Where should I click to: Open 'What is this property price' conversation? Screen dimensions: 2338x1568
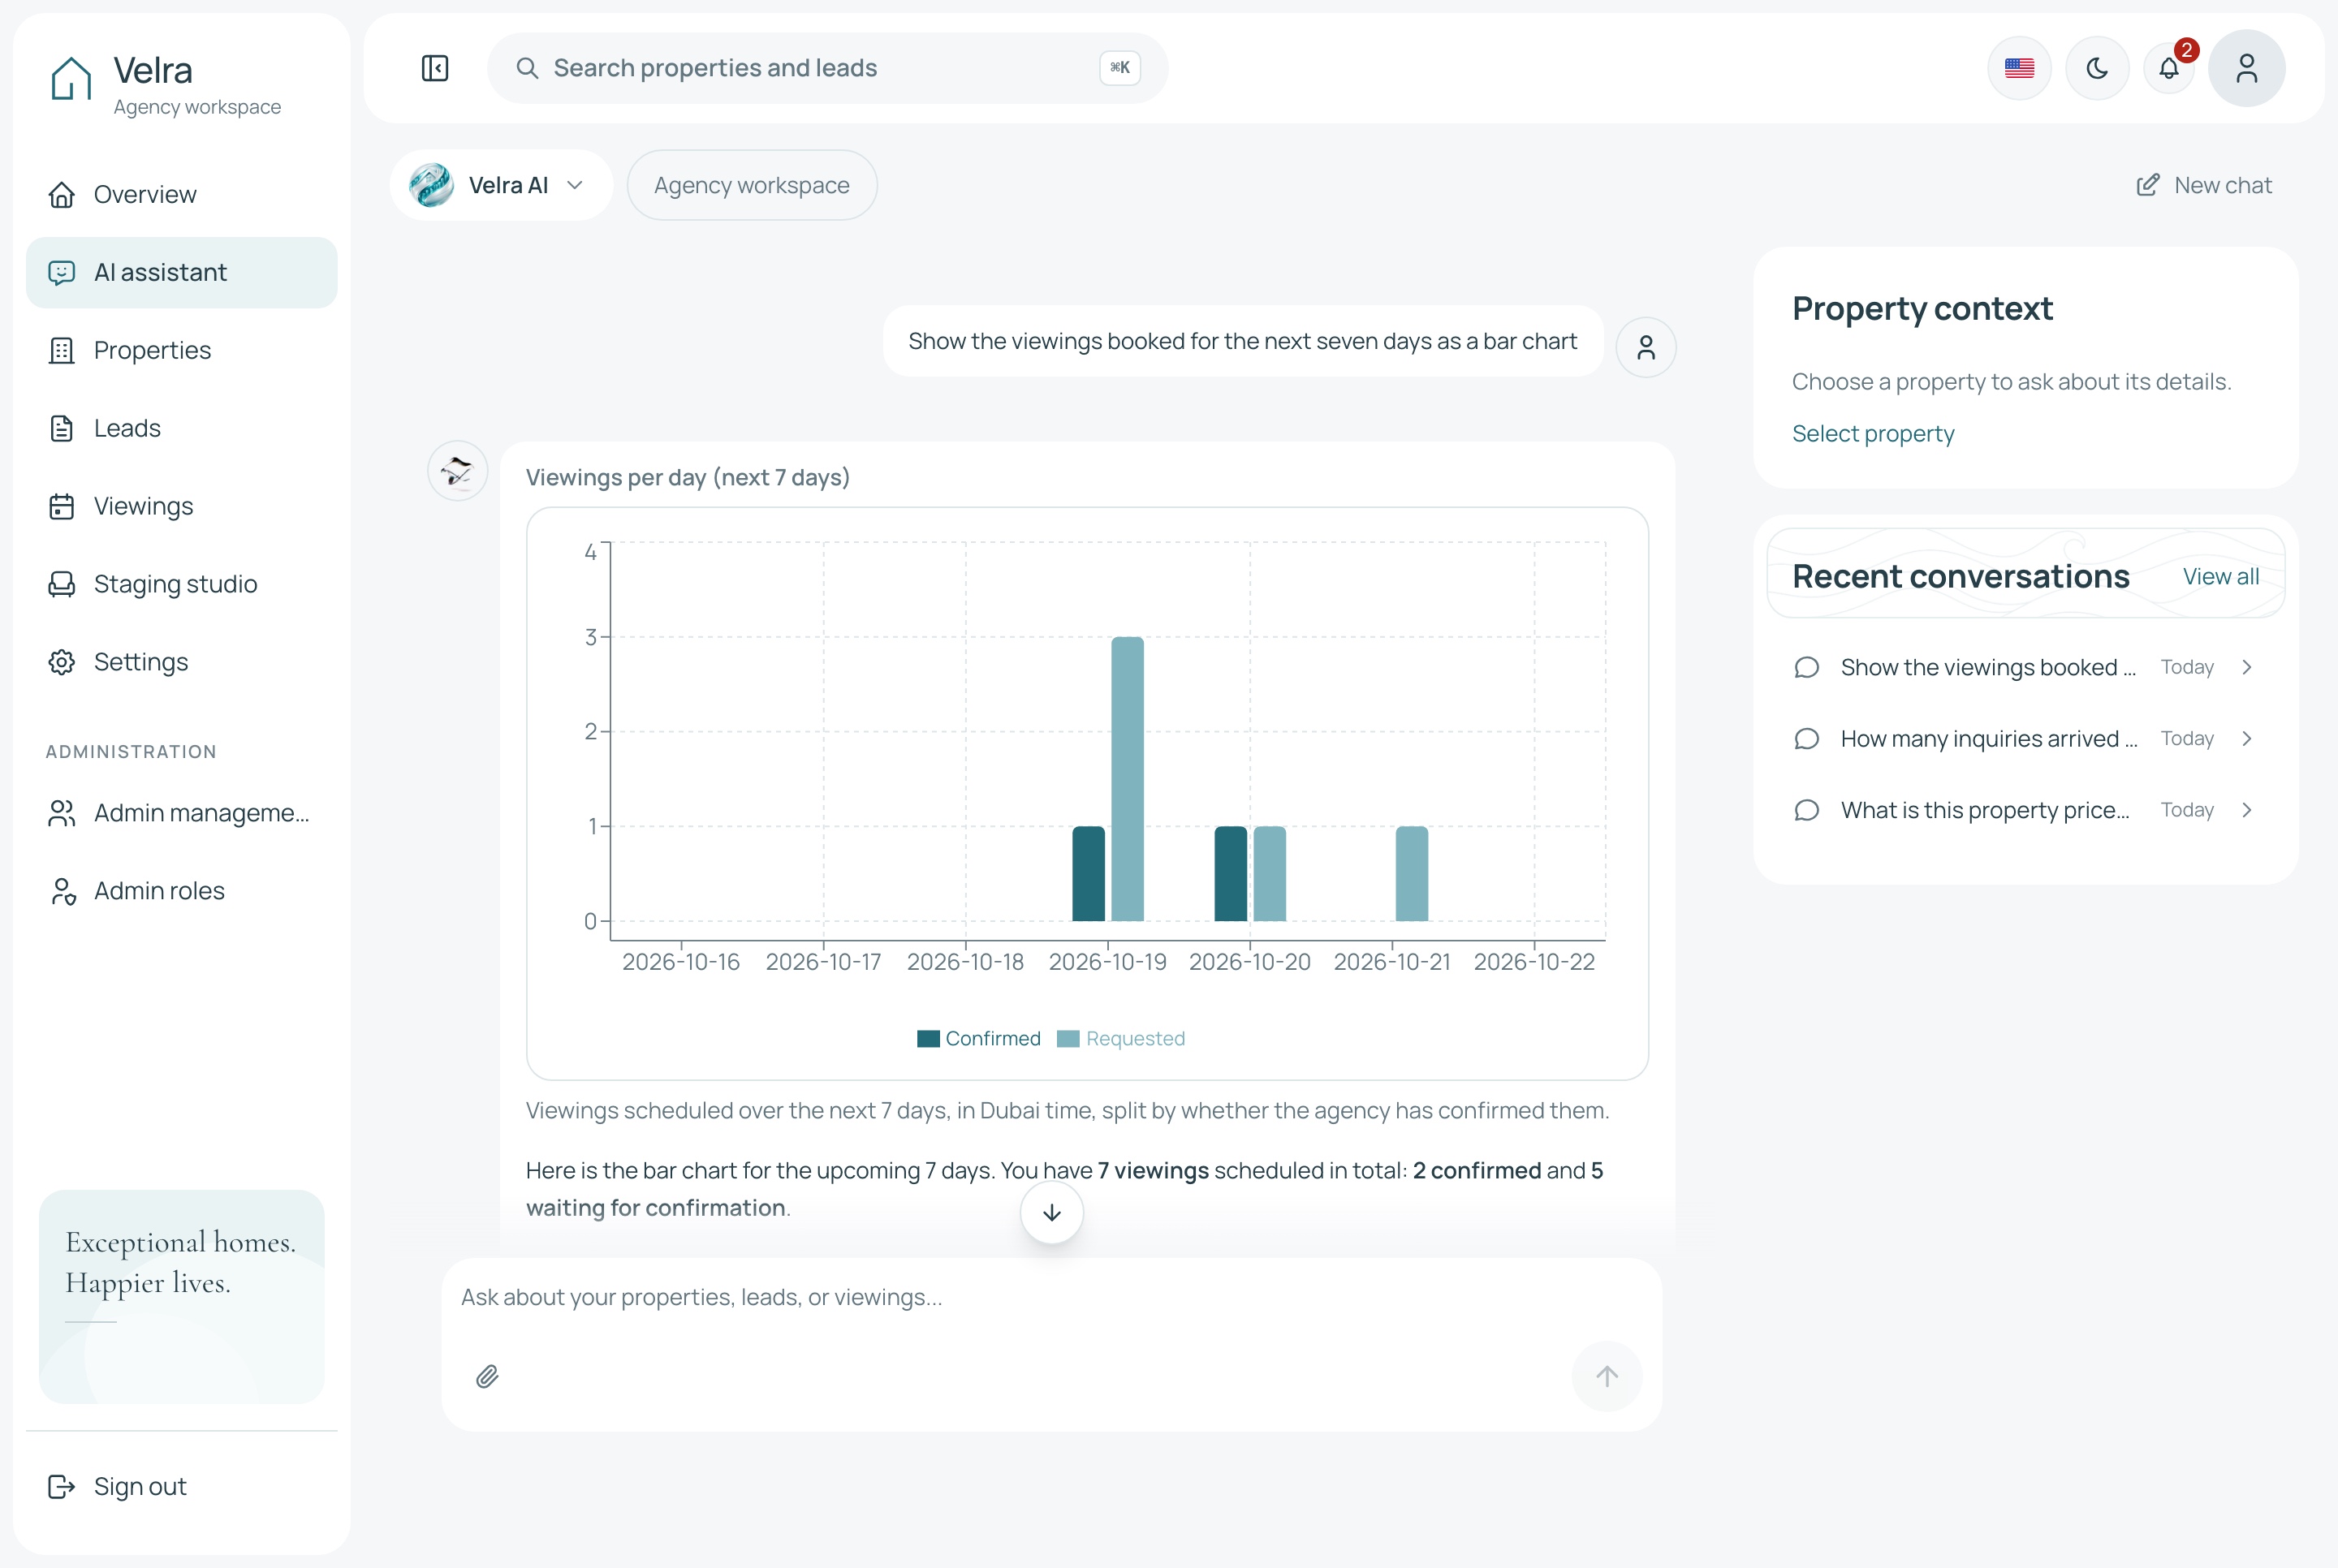(2025, 810)
